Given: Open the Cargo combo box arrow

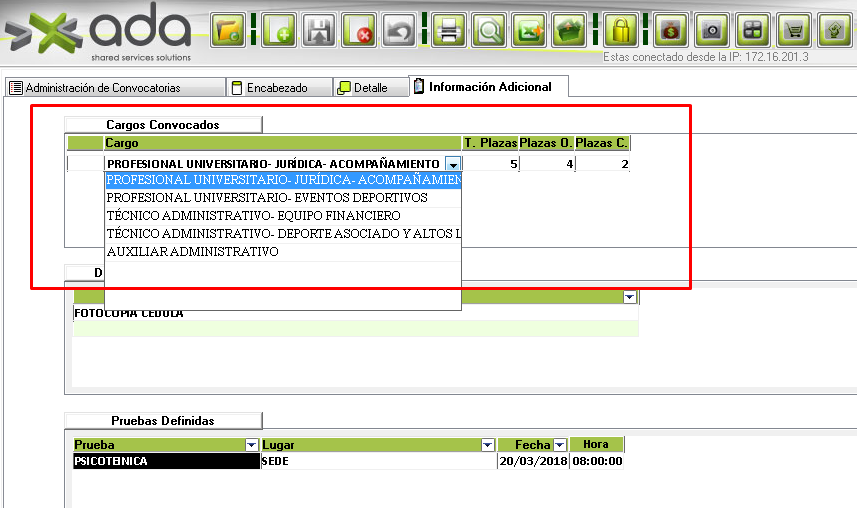Looking at the screenshot, I should [454, 164].
